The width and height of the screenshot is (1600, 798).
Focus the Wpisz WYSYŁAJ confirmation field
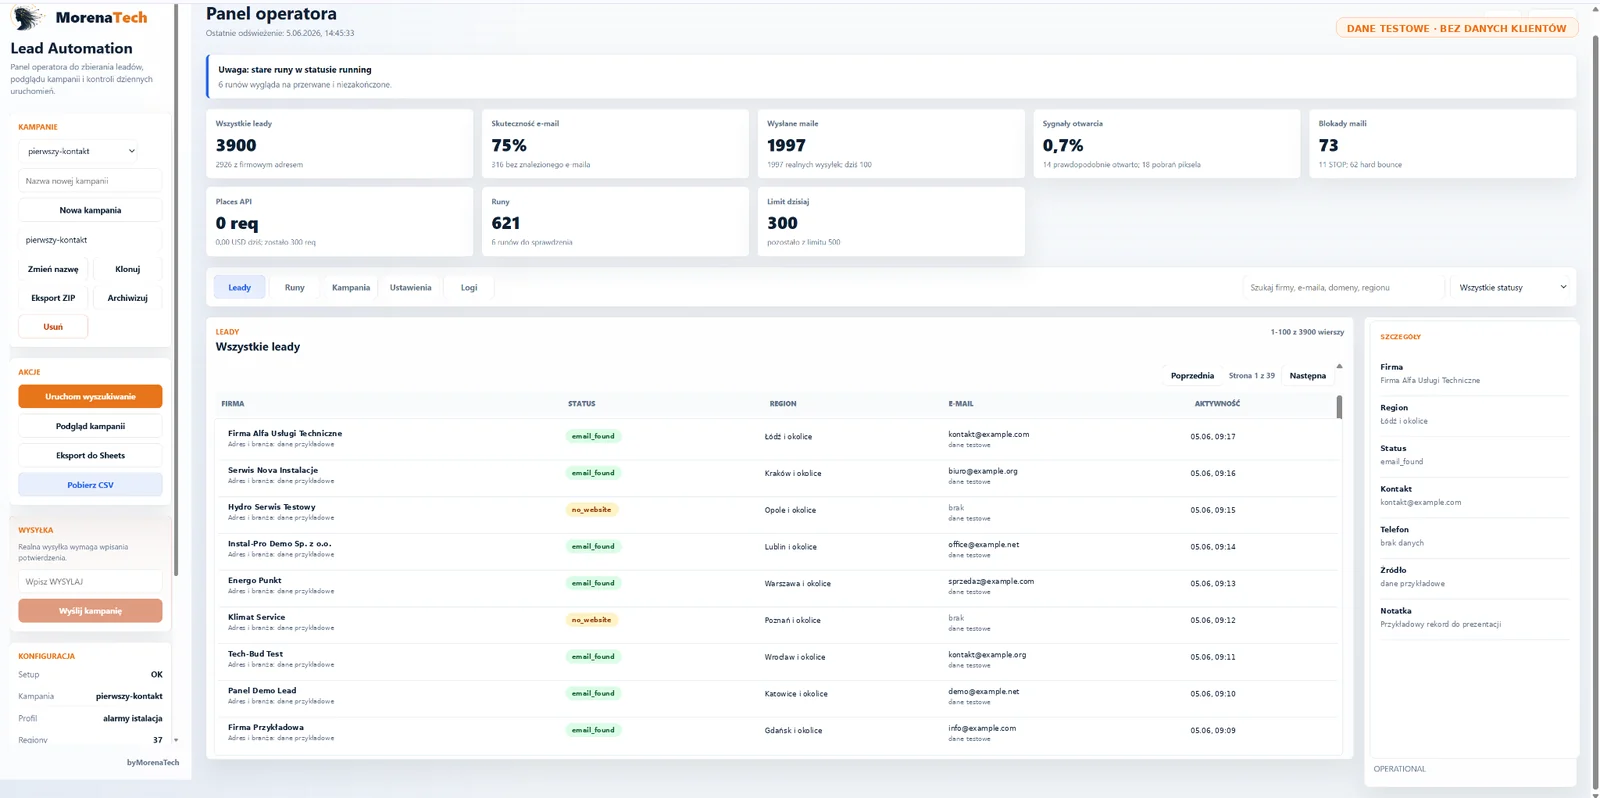pos(90,581)
